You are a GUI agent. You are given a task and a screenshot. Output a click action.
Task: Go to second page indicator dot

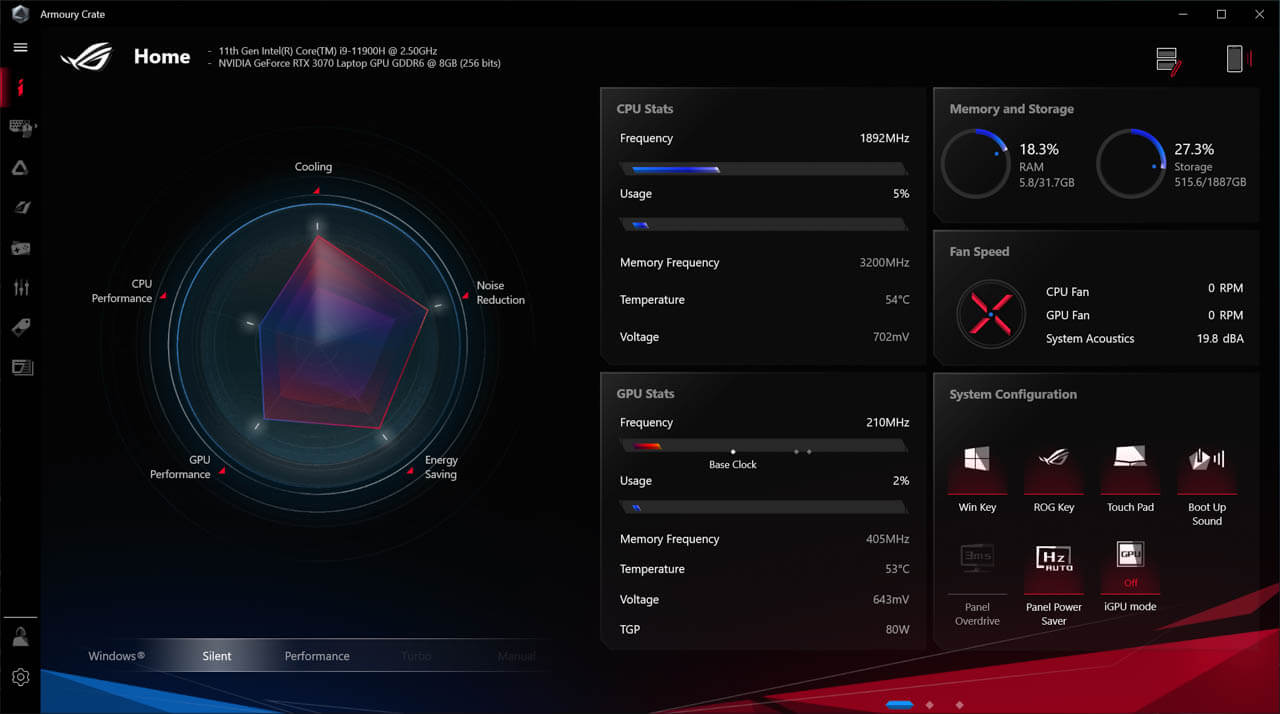coord(930,705)
